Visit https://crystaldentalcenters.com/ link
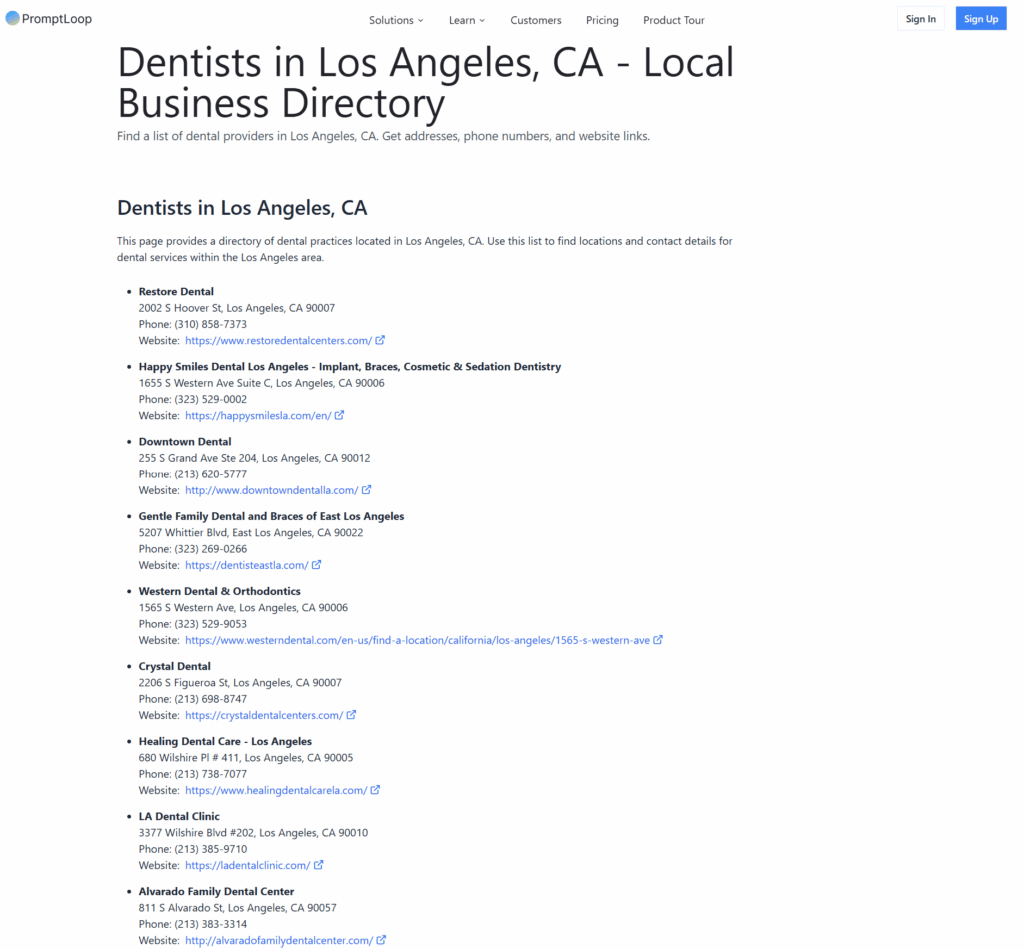1024x949 pixels. coord(264,715)
